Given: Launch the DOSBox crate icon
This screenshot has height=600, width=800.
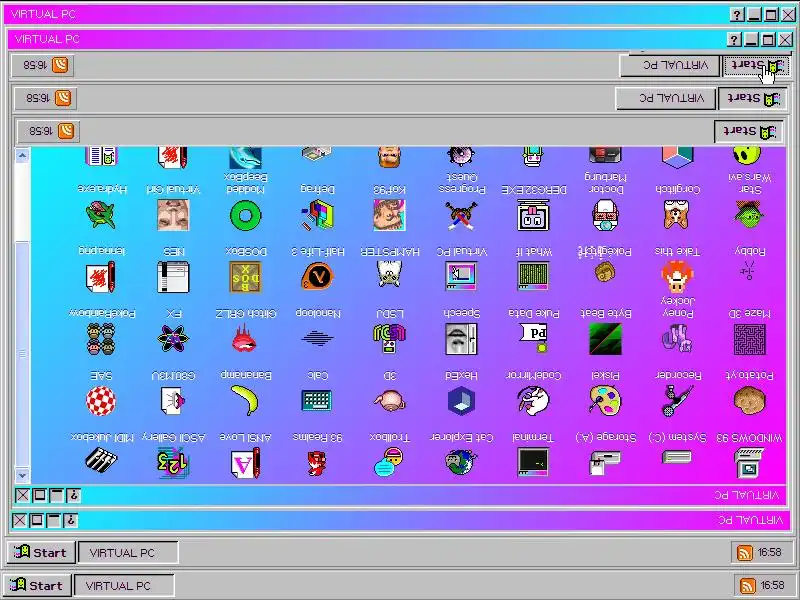Looking at the screenshot, I should click(x=245, y=277).
